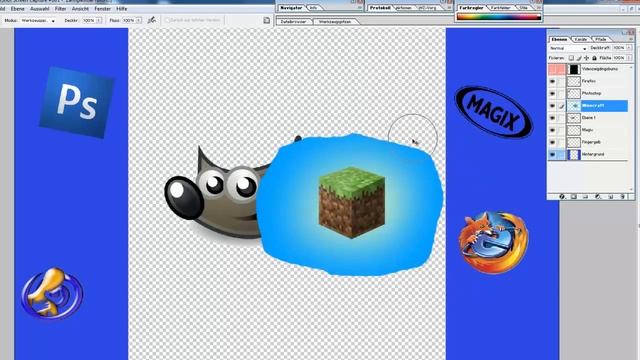Click the image pixels lock brush icon
This screenshot has width=640, height=360.
pos(579,58)
